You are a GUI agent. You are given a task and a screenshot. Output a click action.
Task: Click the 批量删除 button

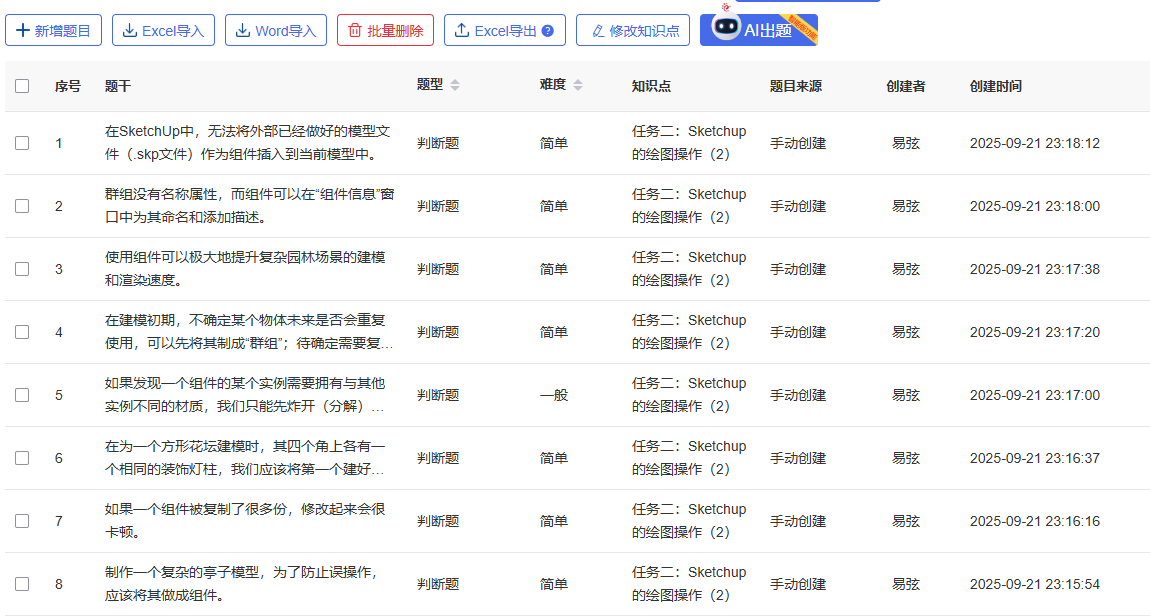pos(385,29)
